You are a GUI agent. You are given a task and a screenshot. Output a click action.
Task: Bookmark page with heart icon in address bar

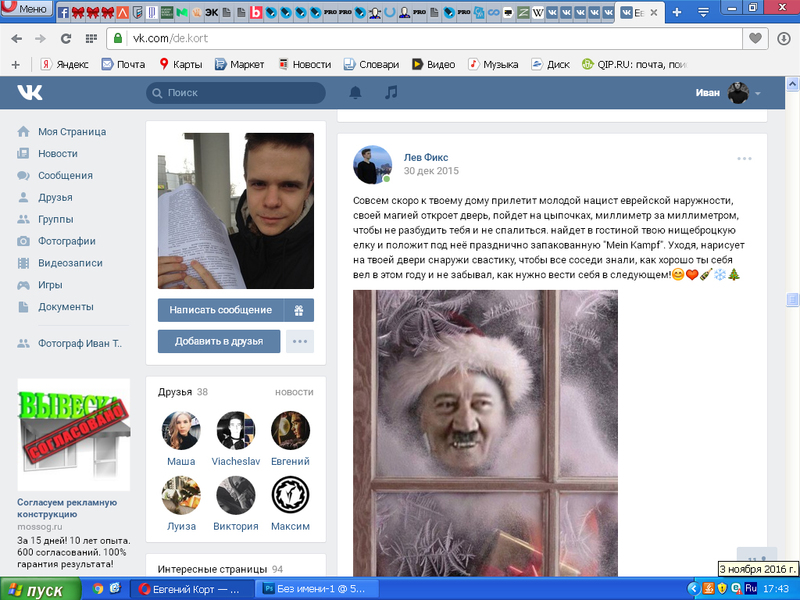[755, 38]
